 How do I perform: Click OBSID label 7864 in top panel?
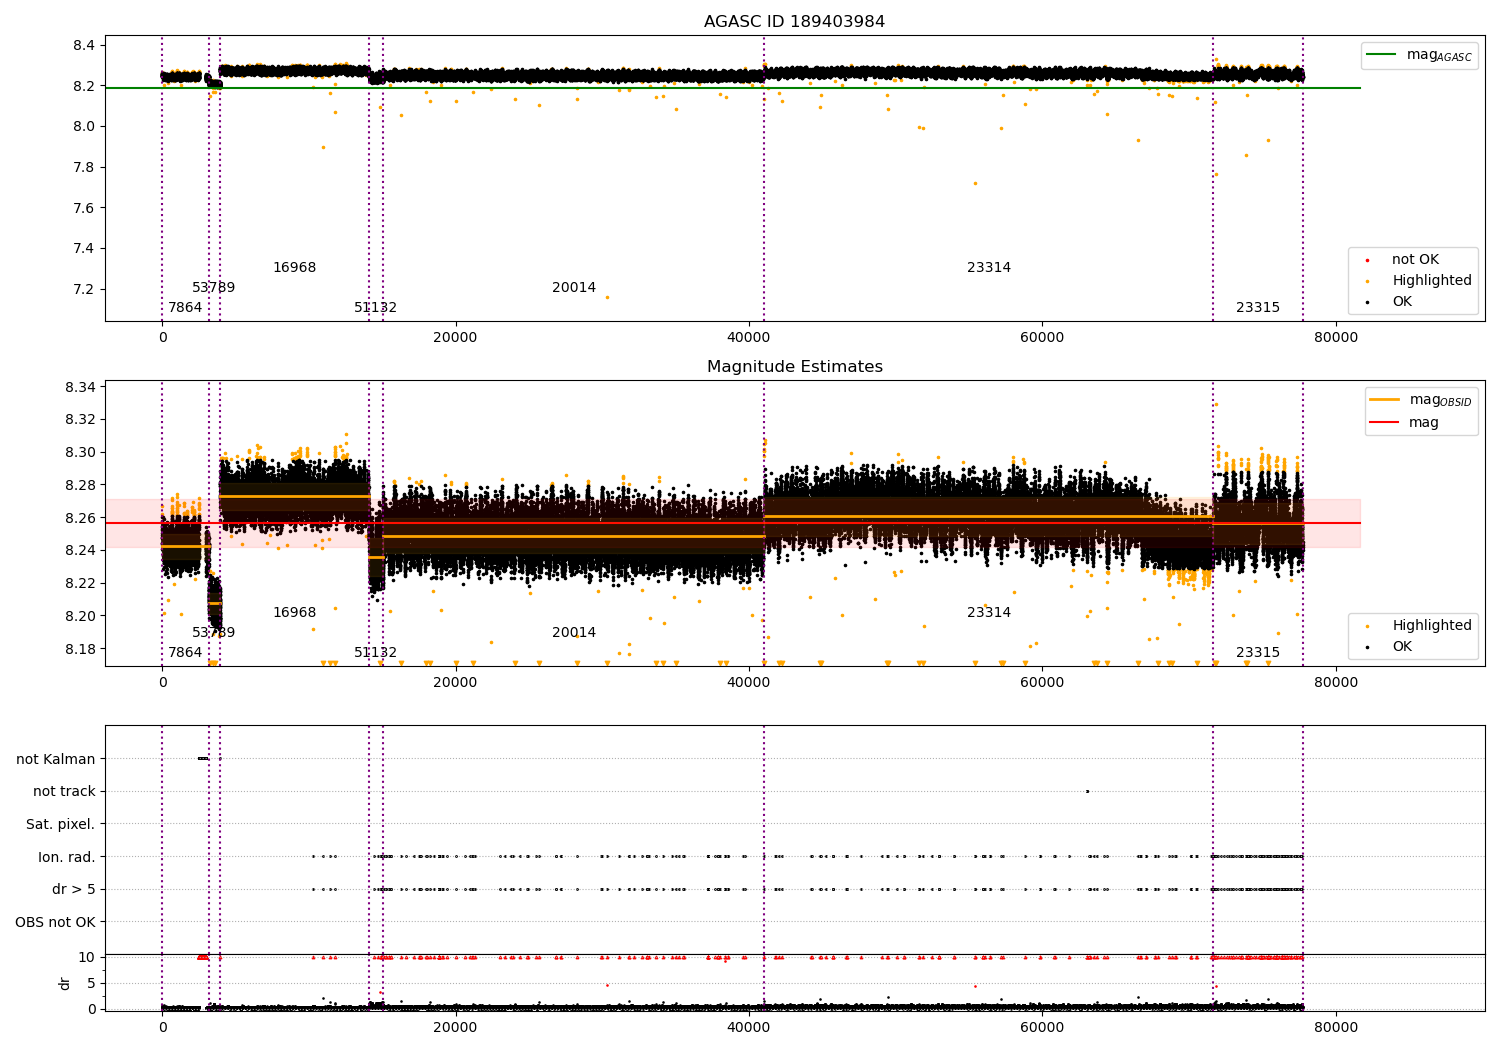point(185,308)
